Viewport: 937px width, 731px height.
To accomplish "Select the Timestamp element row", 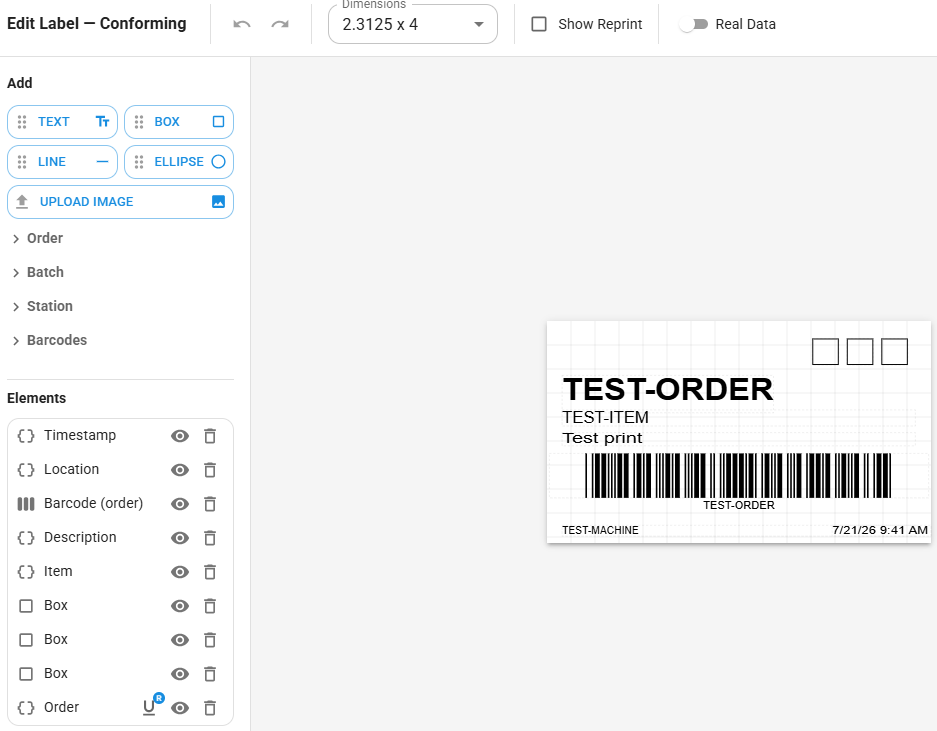I will [120, 436].
